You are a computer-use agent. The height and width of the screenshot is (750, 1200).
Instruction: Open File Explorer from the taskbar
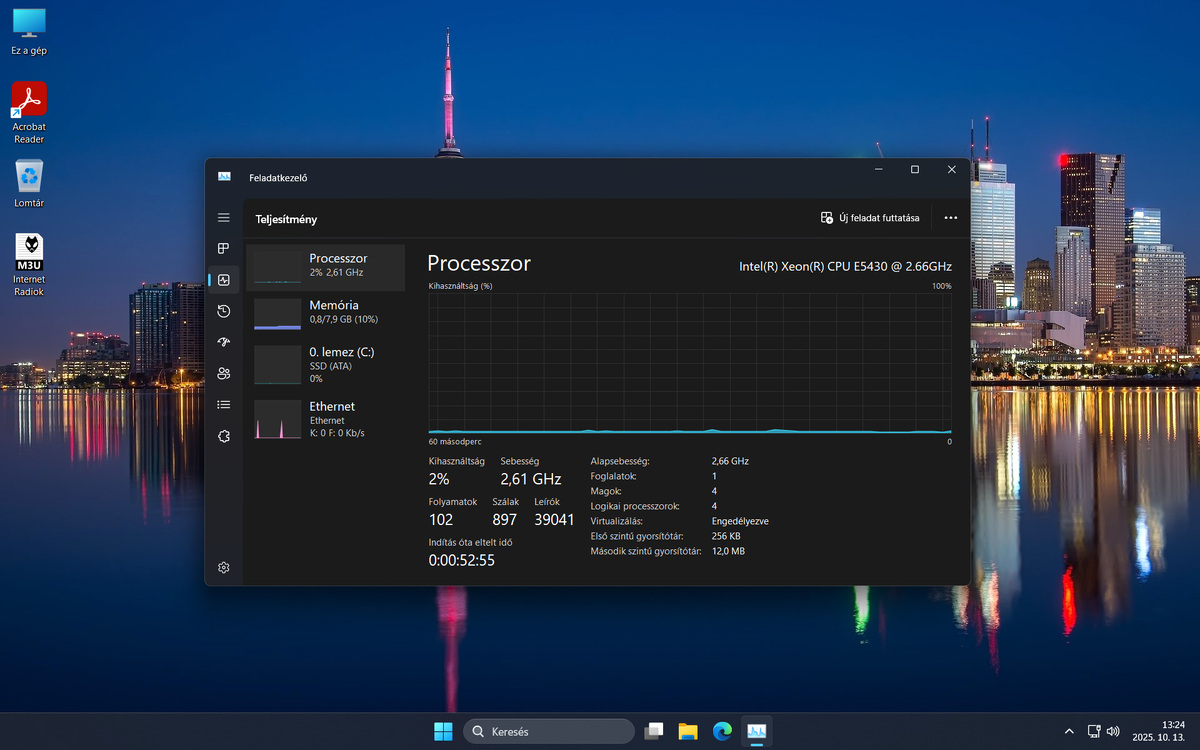coord(688,731)
